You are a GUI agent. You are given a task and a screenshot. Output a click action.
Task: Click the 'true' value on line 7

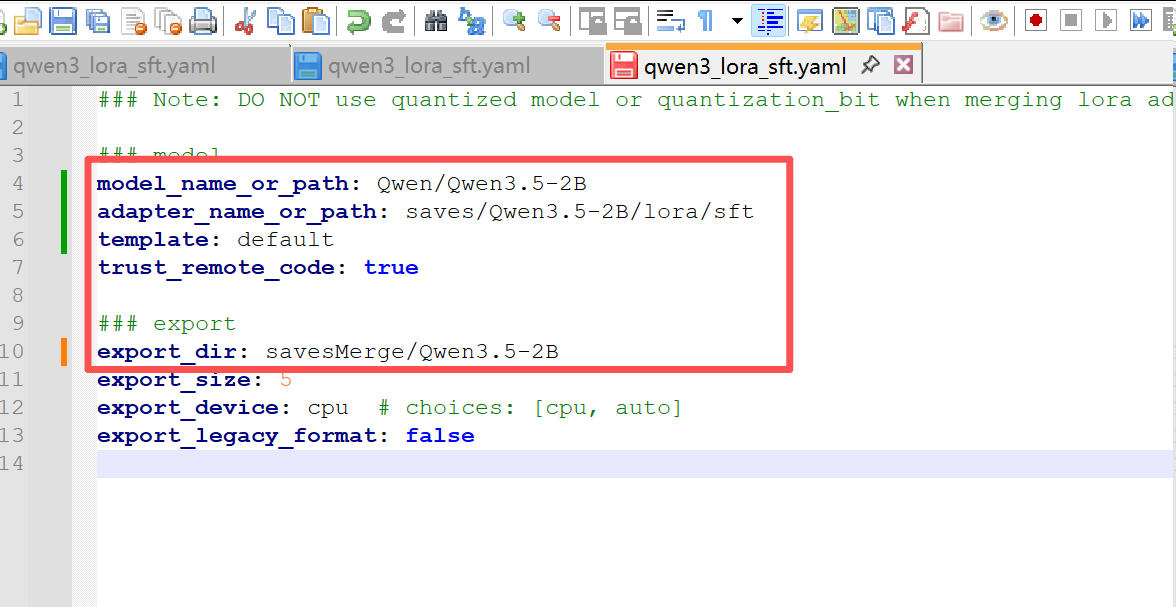tap(392, 268)
